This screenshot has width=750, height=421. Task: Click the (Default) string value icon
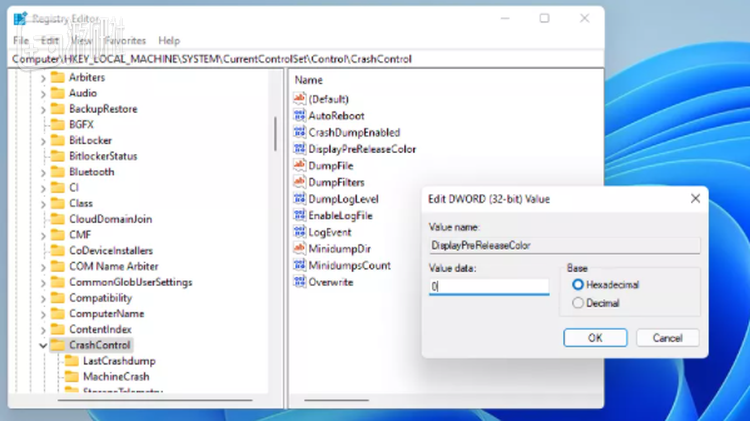(299, 99)
